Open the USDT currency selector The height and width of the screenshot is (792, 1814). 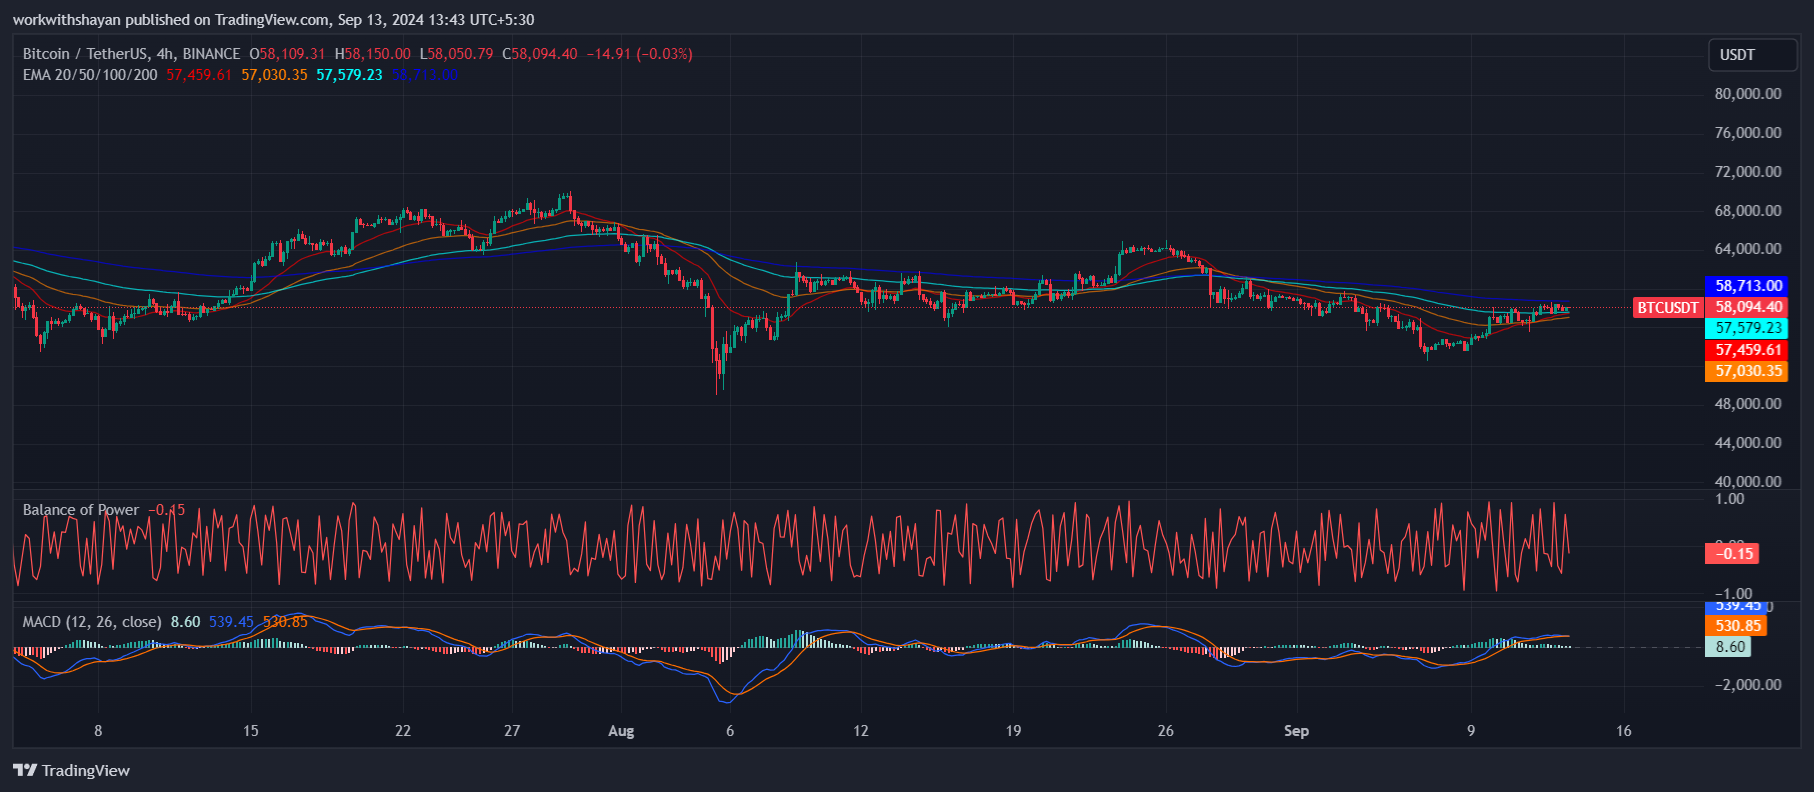(1752, 55)
